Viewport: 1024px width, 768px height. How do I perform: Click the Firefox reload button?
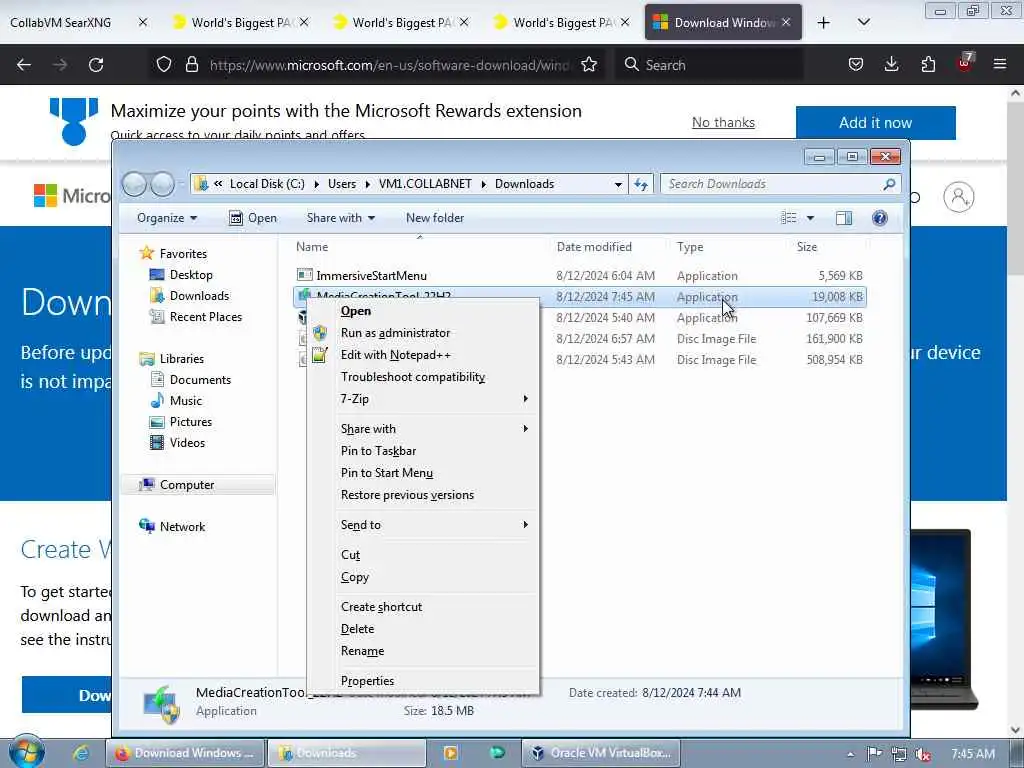tap(96, 64)
